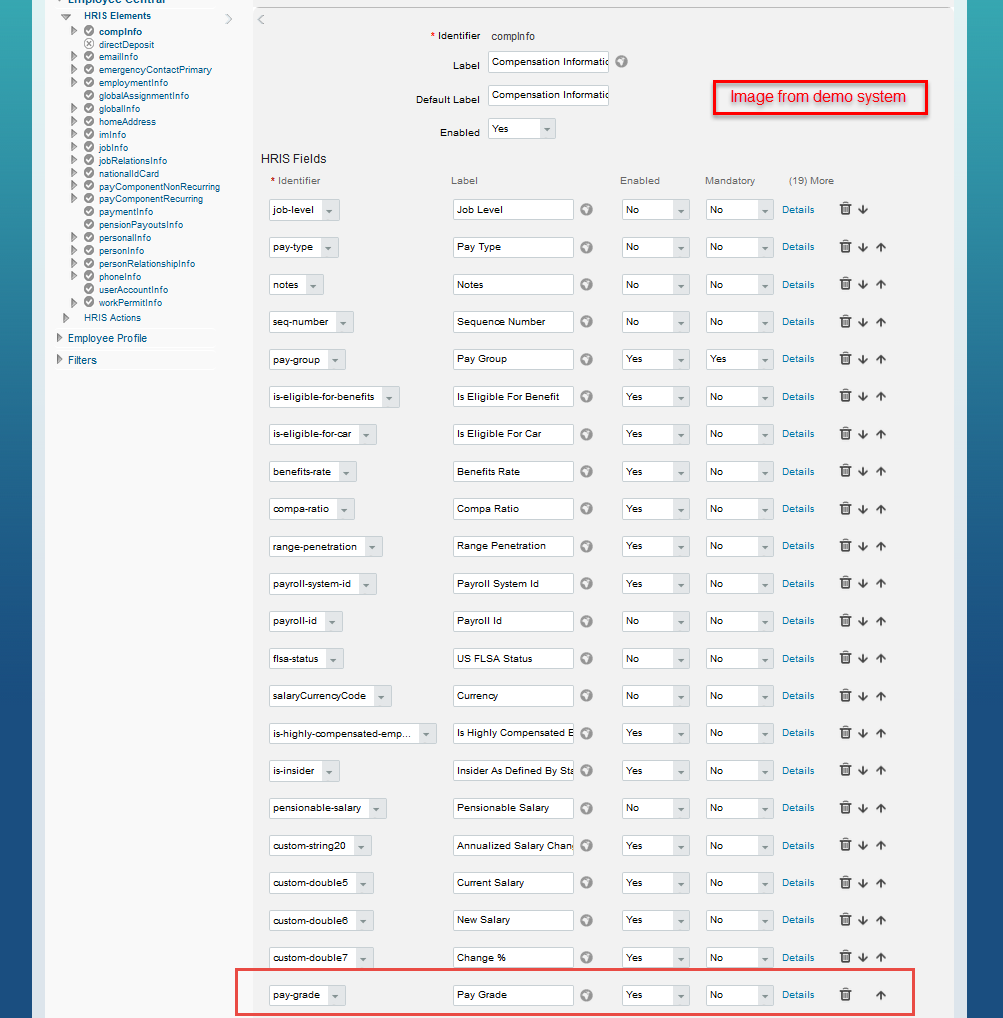
Task: Open Mandatory dropdown for the pay-group row
Action: pos(739,359)
